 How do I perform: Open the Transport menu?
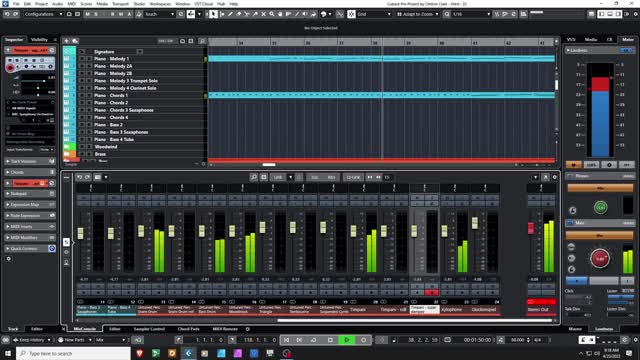(120, 4)
